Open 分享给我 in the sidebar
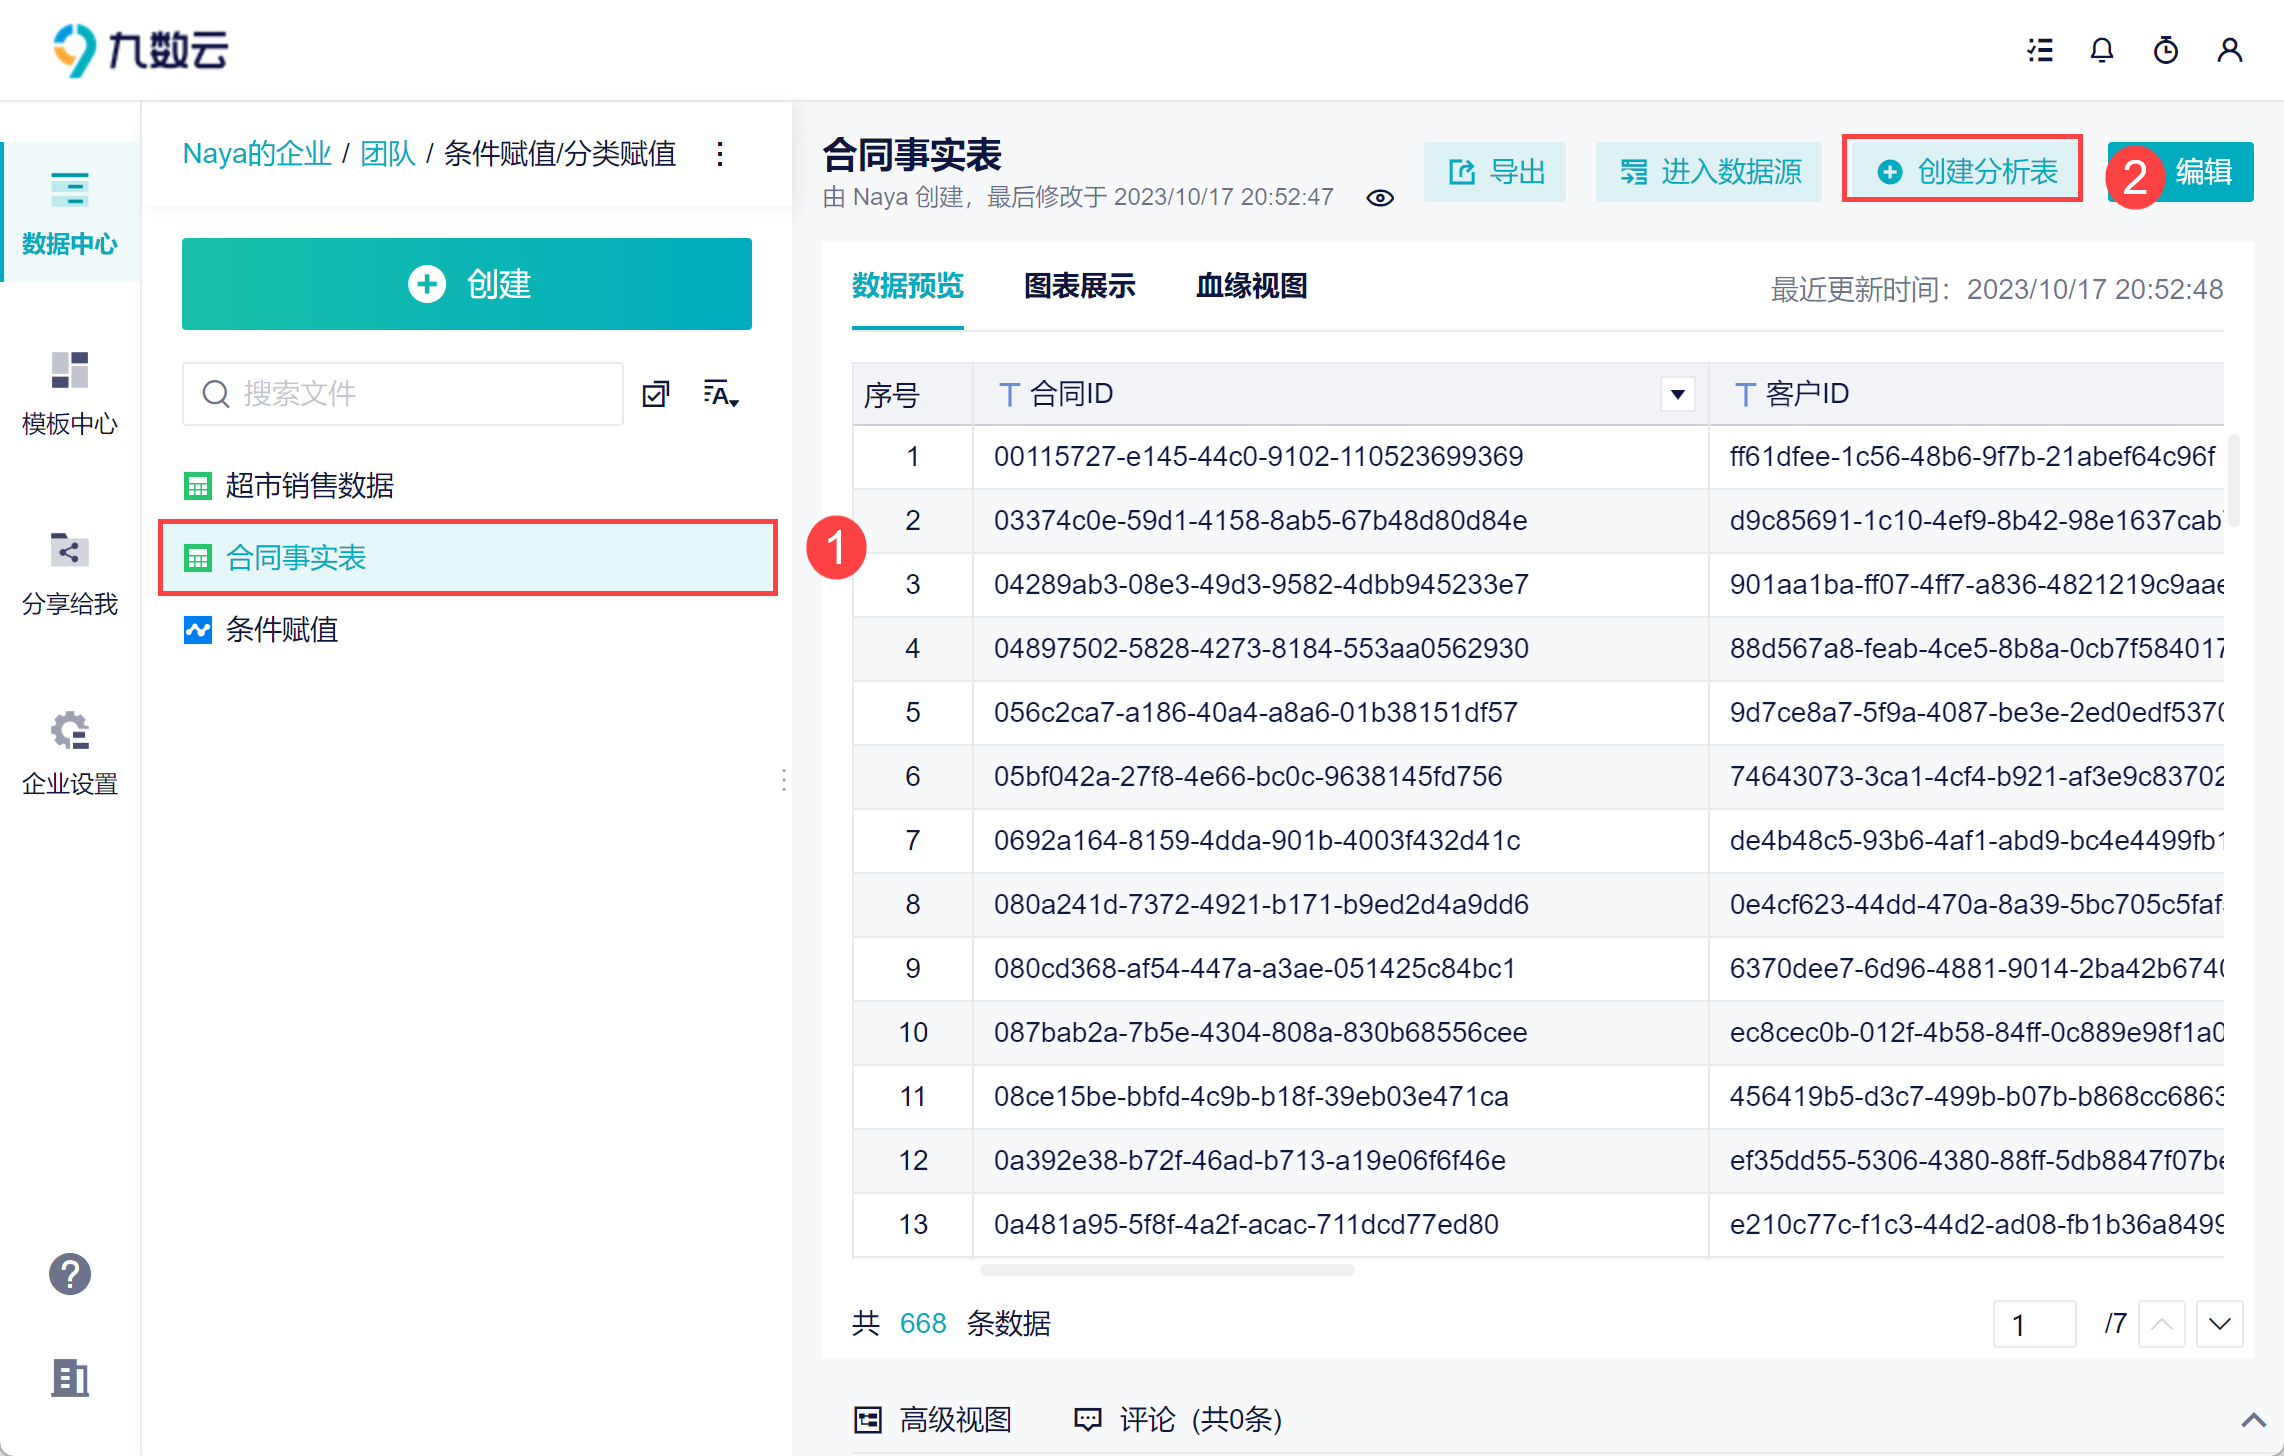Viewport: 2284px width, 1456px height. click(x=70, y=572)
